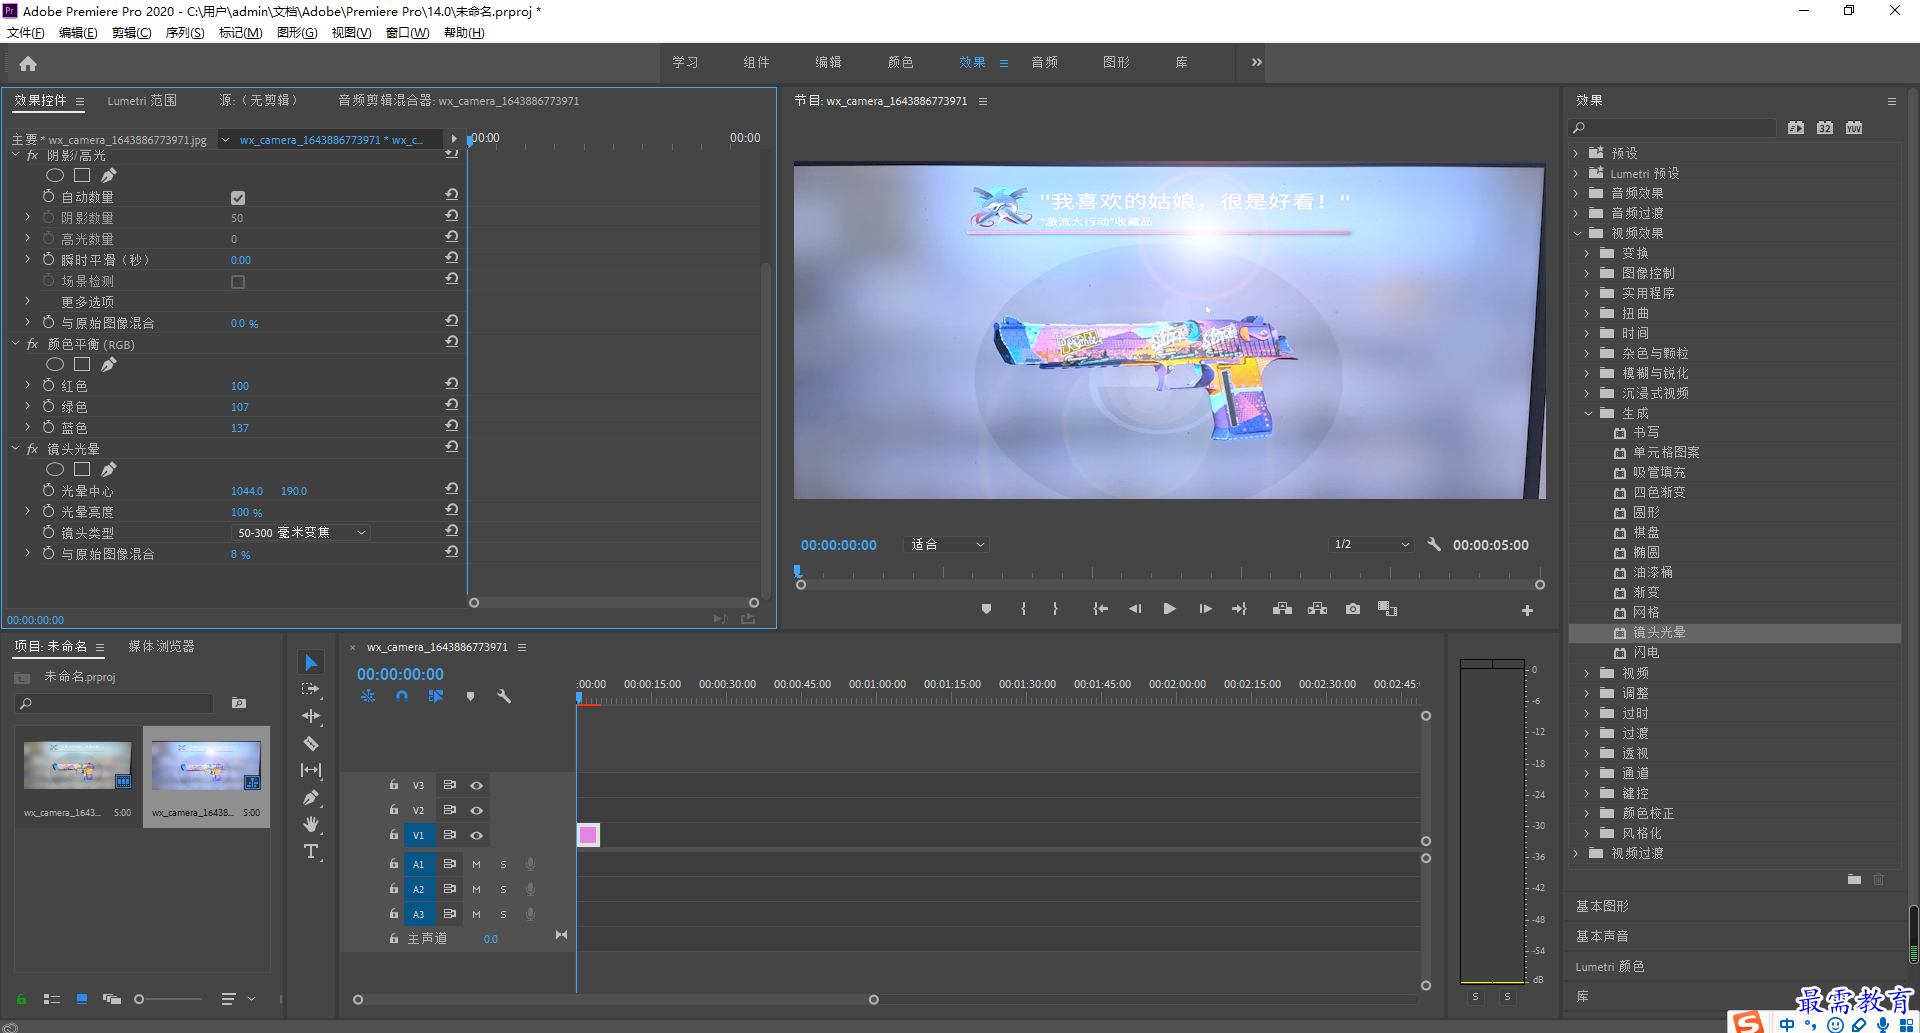Expand the 视频过渡 folder

[1576, 853]
